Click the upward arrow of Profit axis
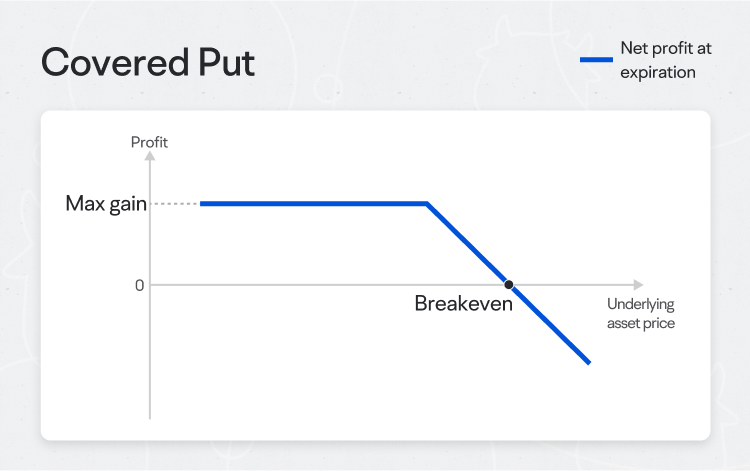This screenshot has width=750, height=471. tap(150, 156)
